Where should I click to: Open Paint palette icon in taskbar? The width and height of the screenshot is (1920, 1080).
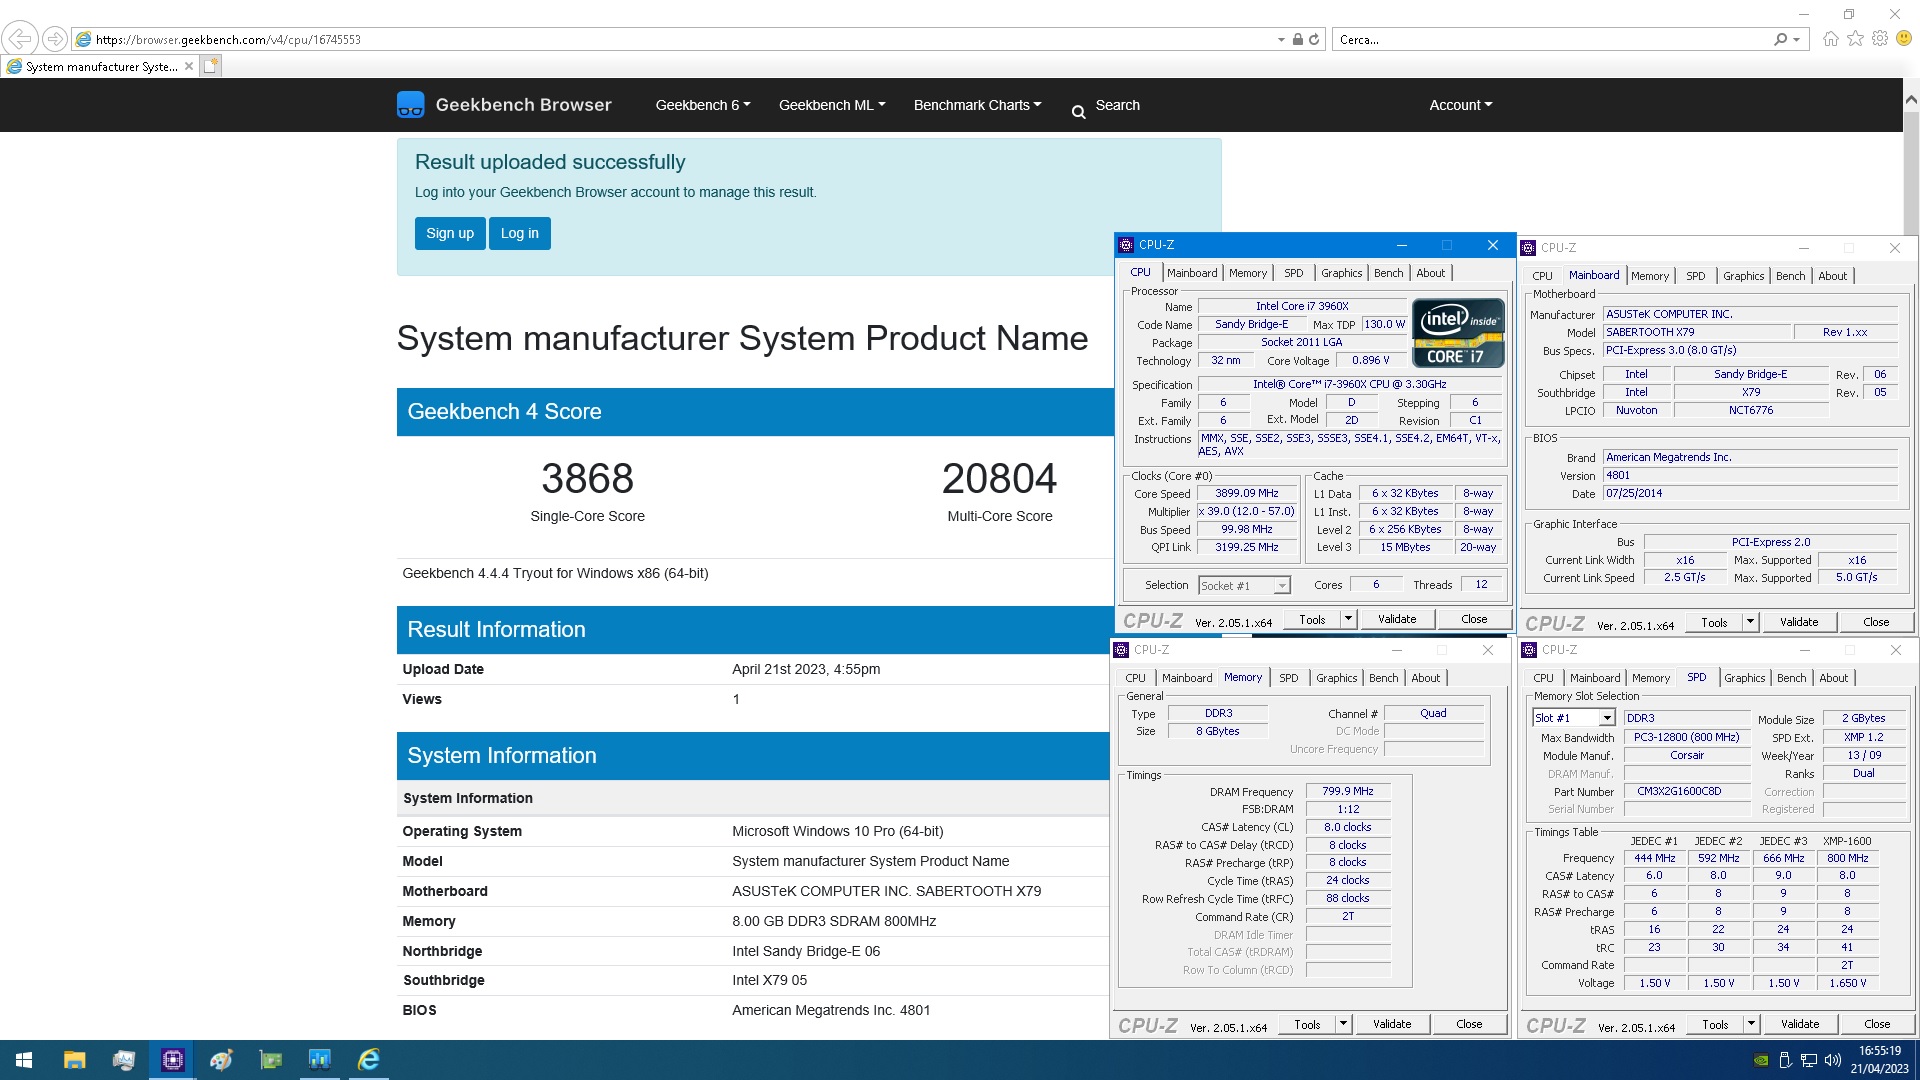pos(221,1060)
